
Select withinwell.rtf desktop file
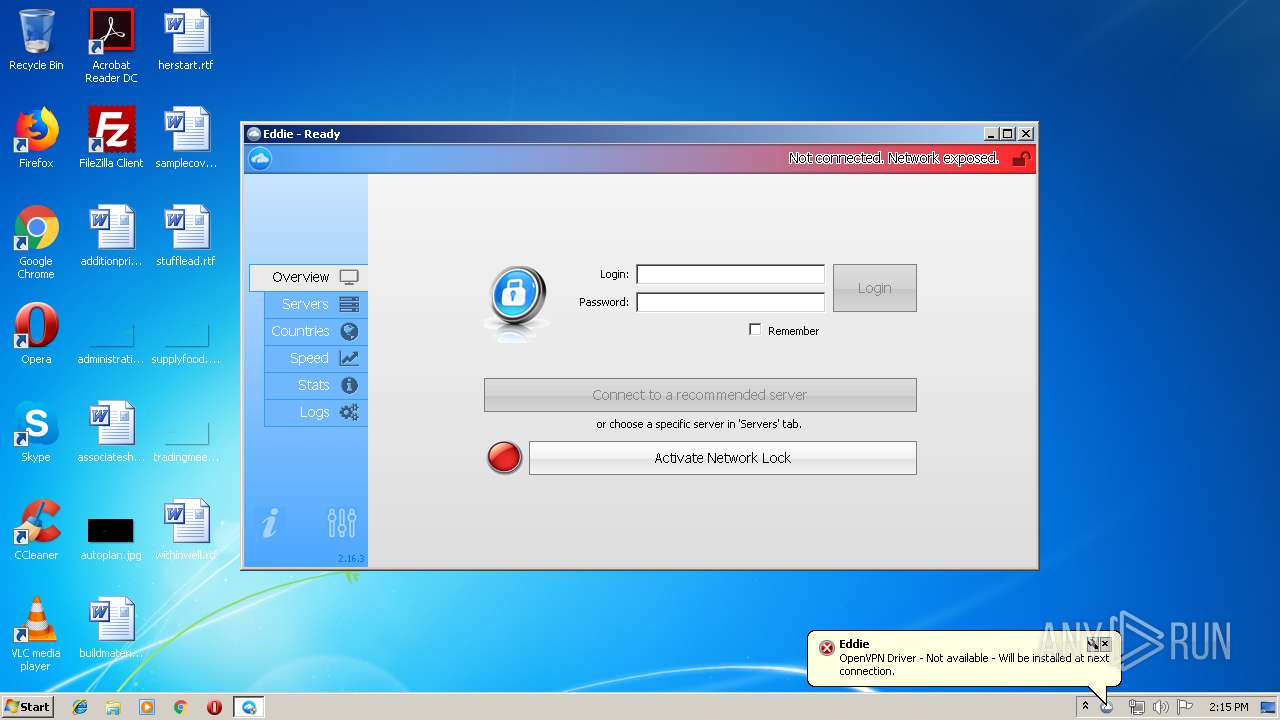click(x=186, y=530)
